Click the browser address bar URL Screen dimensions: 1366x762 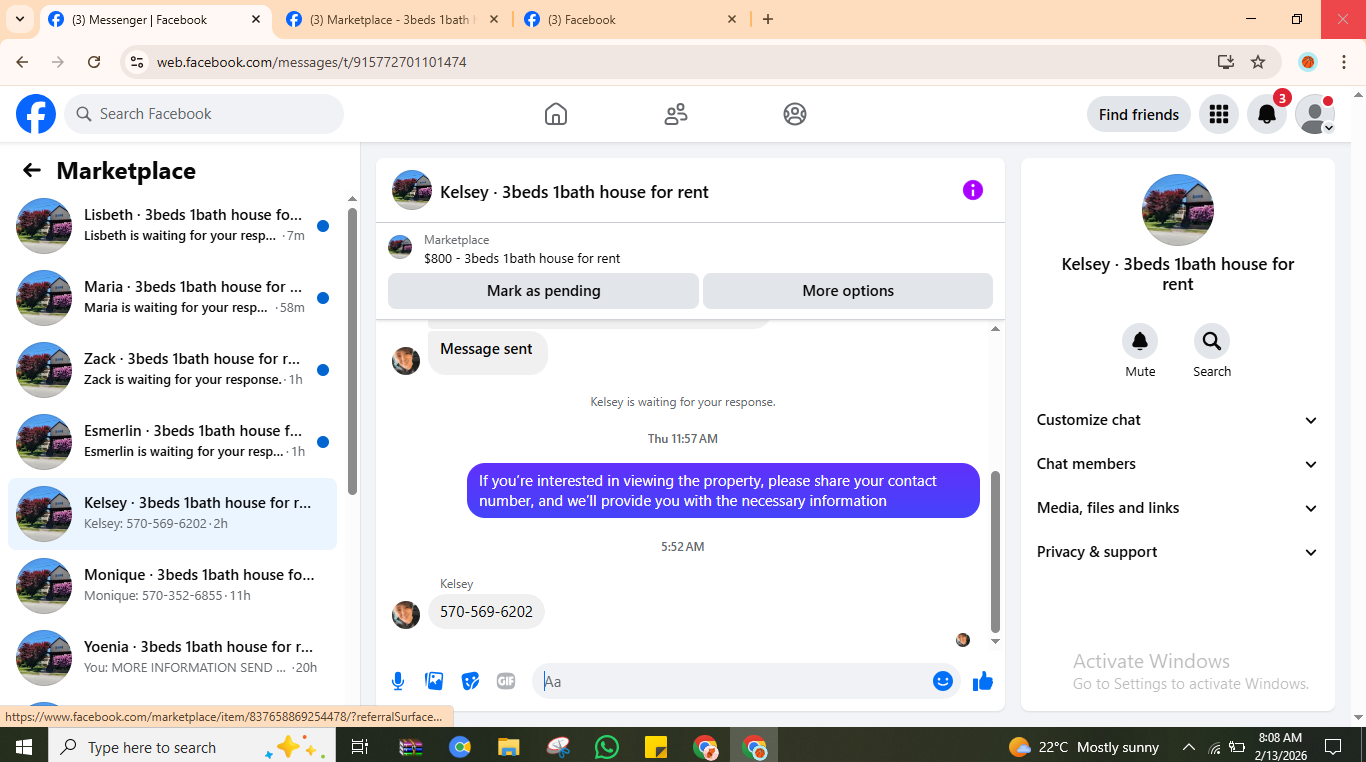coord(311,62)
